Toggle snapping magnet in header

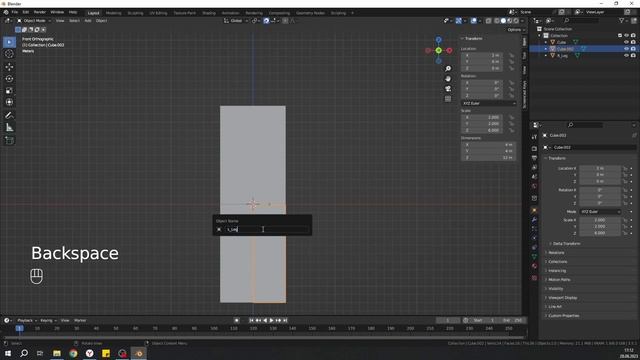(x=266, y=21)
